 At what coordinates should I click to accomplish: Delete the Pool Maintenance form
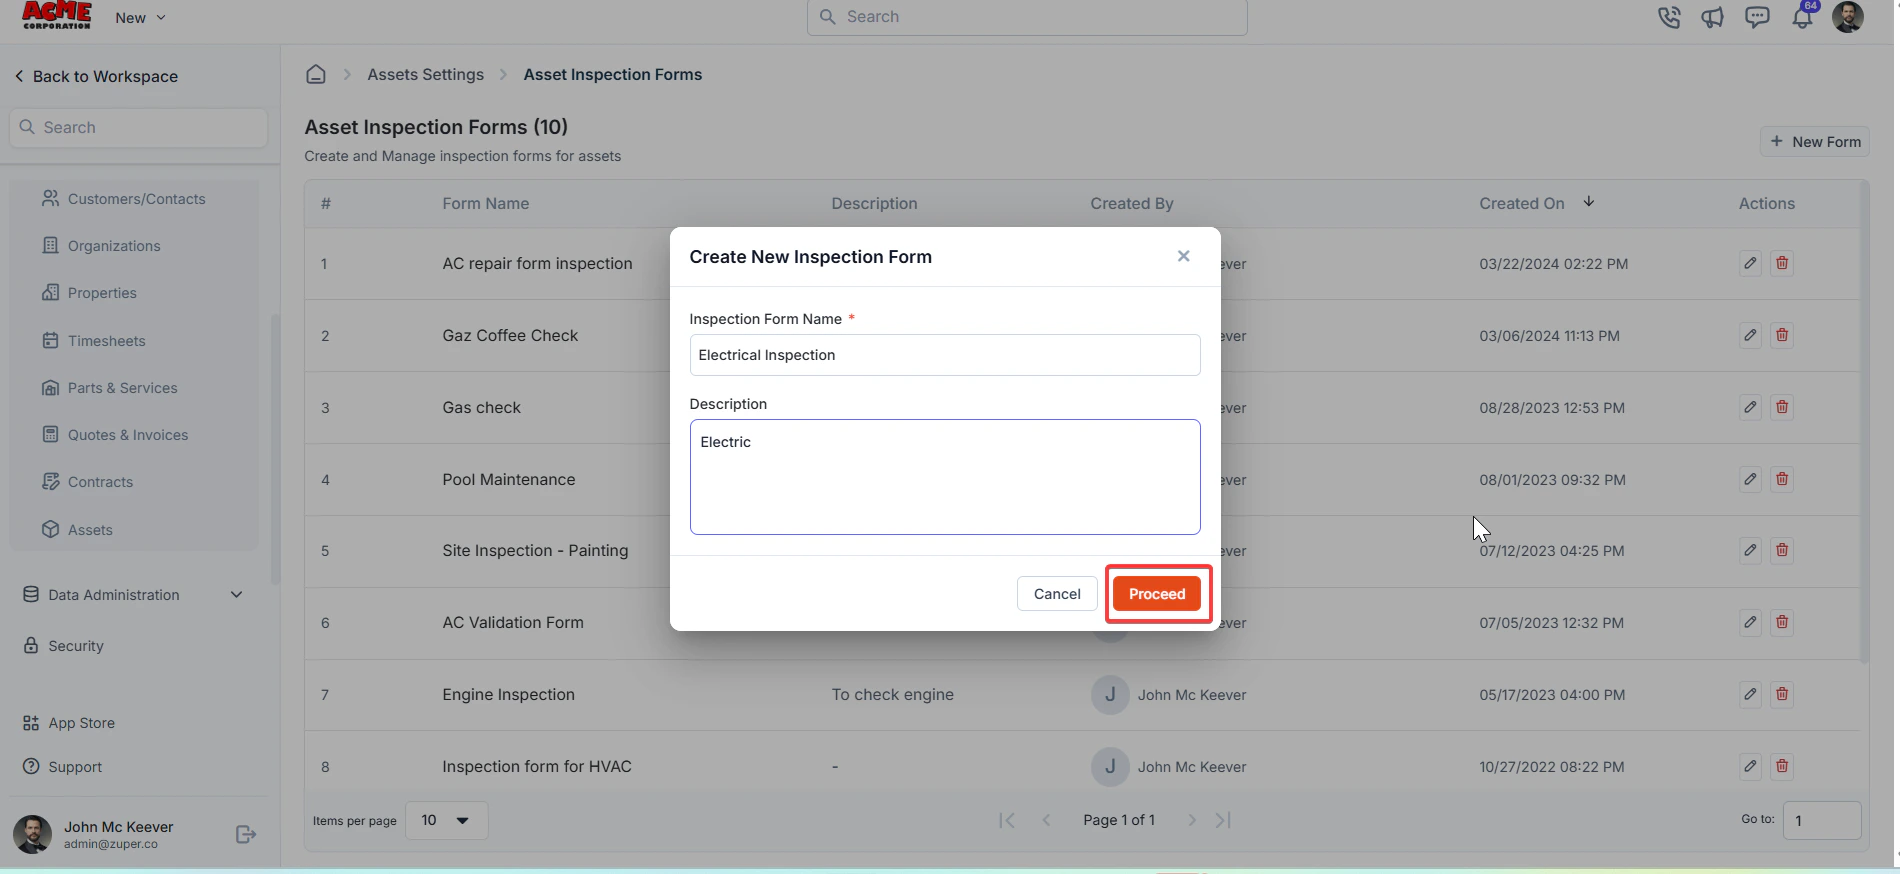point(1782,479)
